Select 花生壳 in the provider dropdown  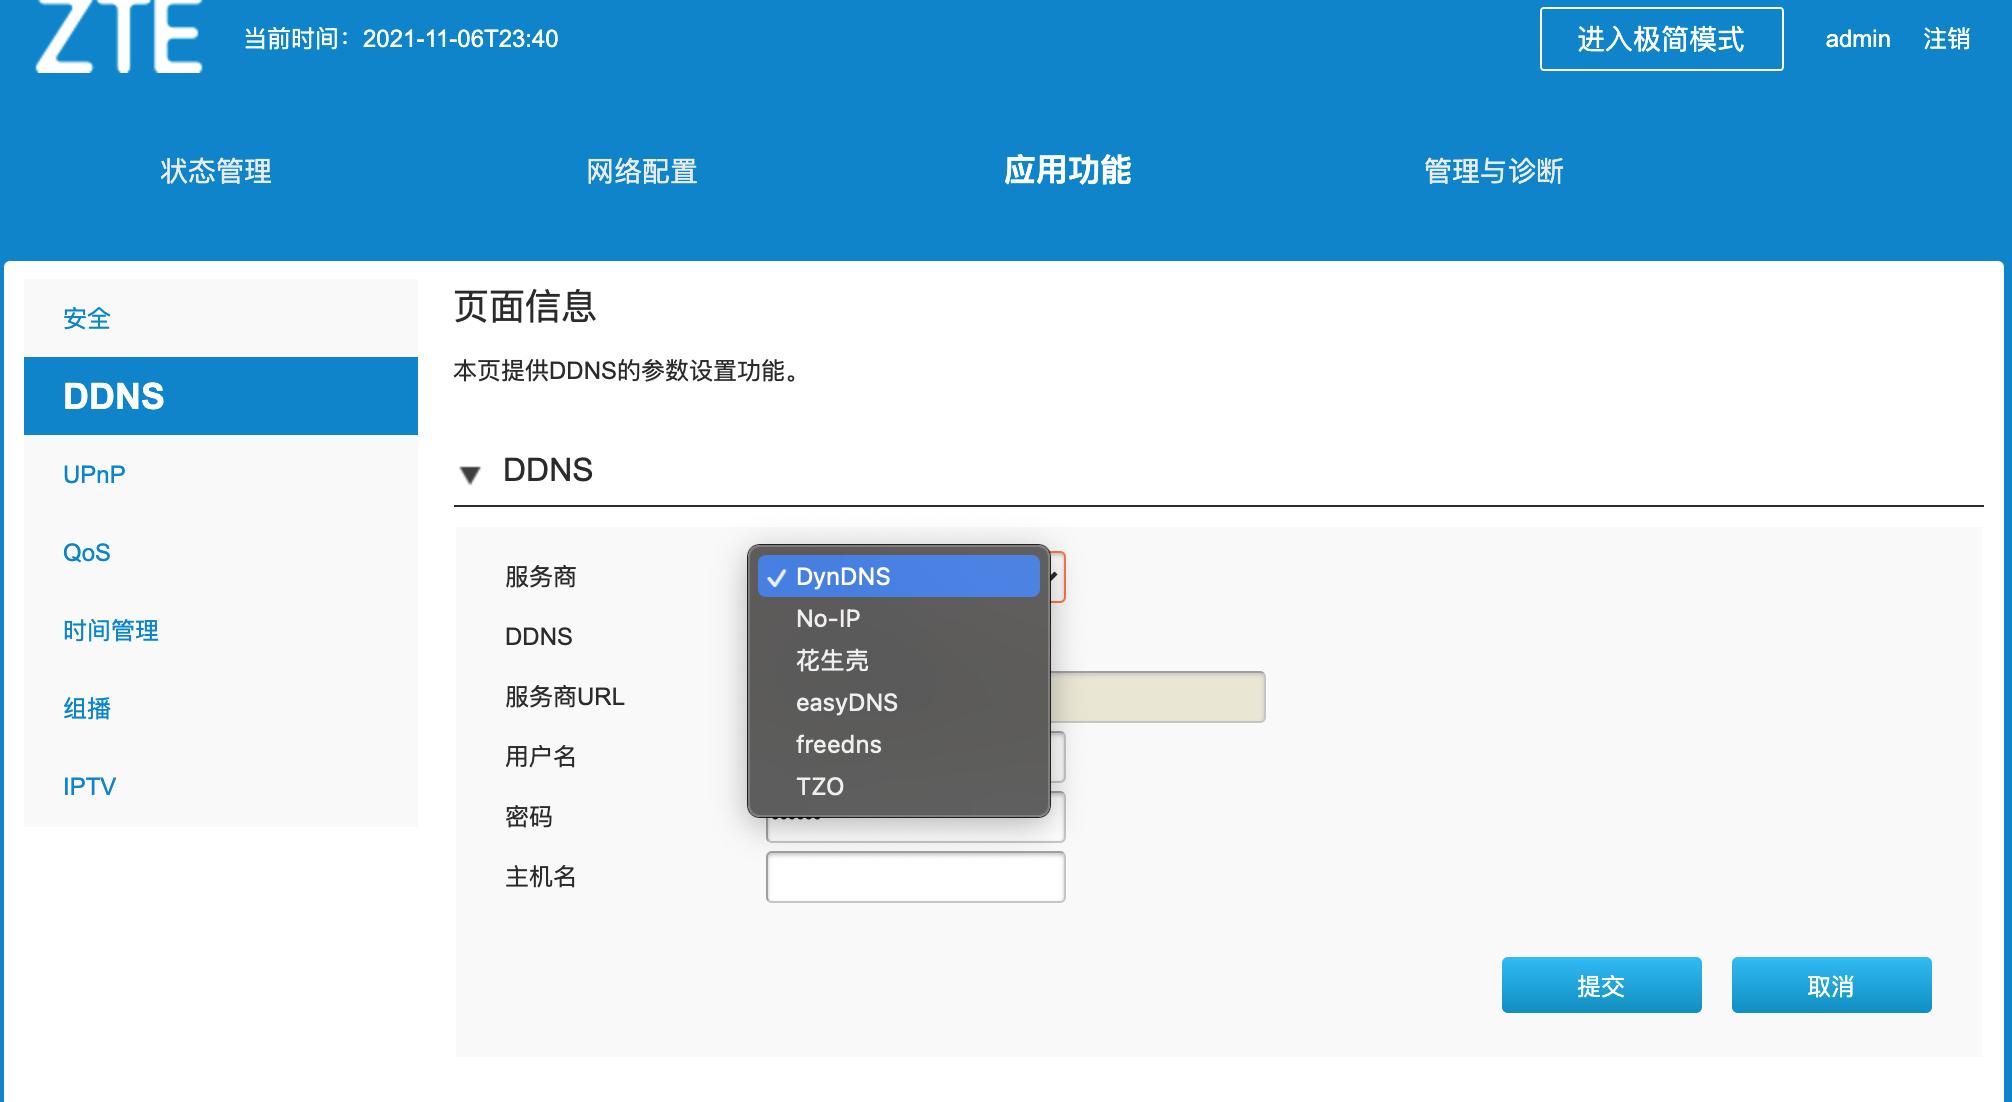click(x=830, y=660)
